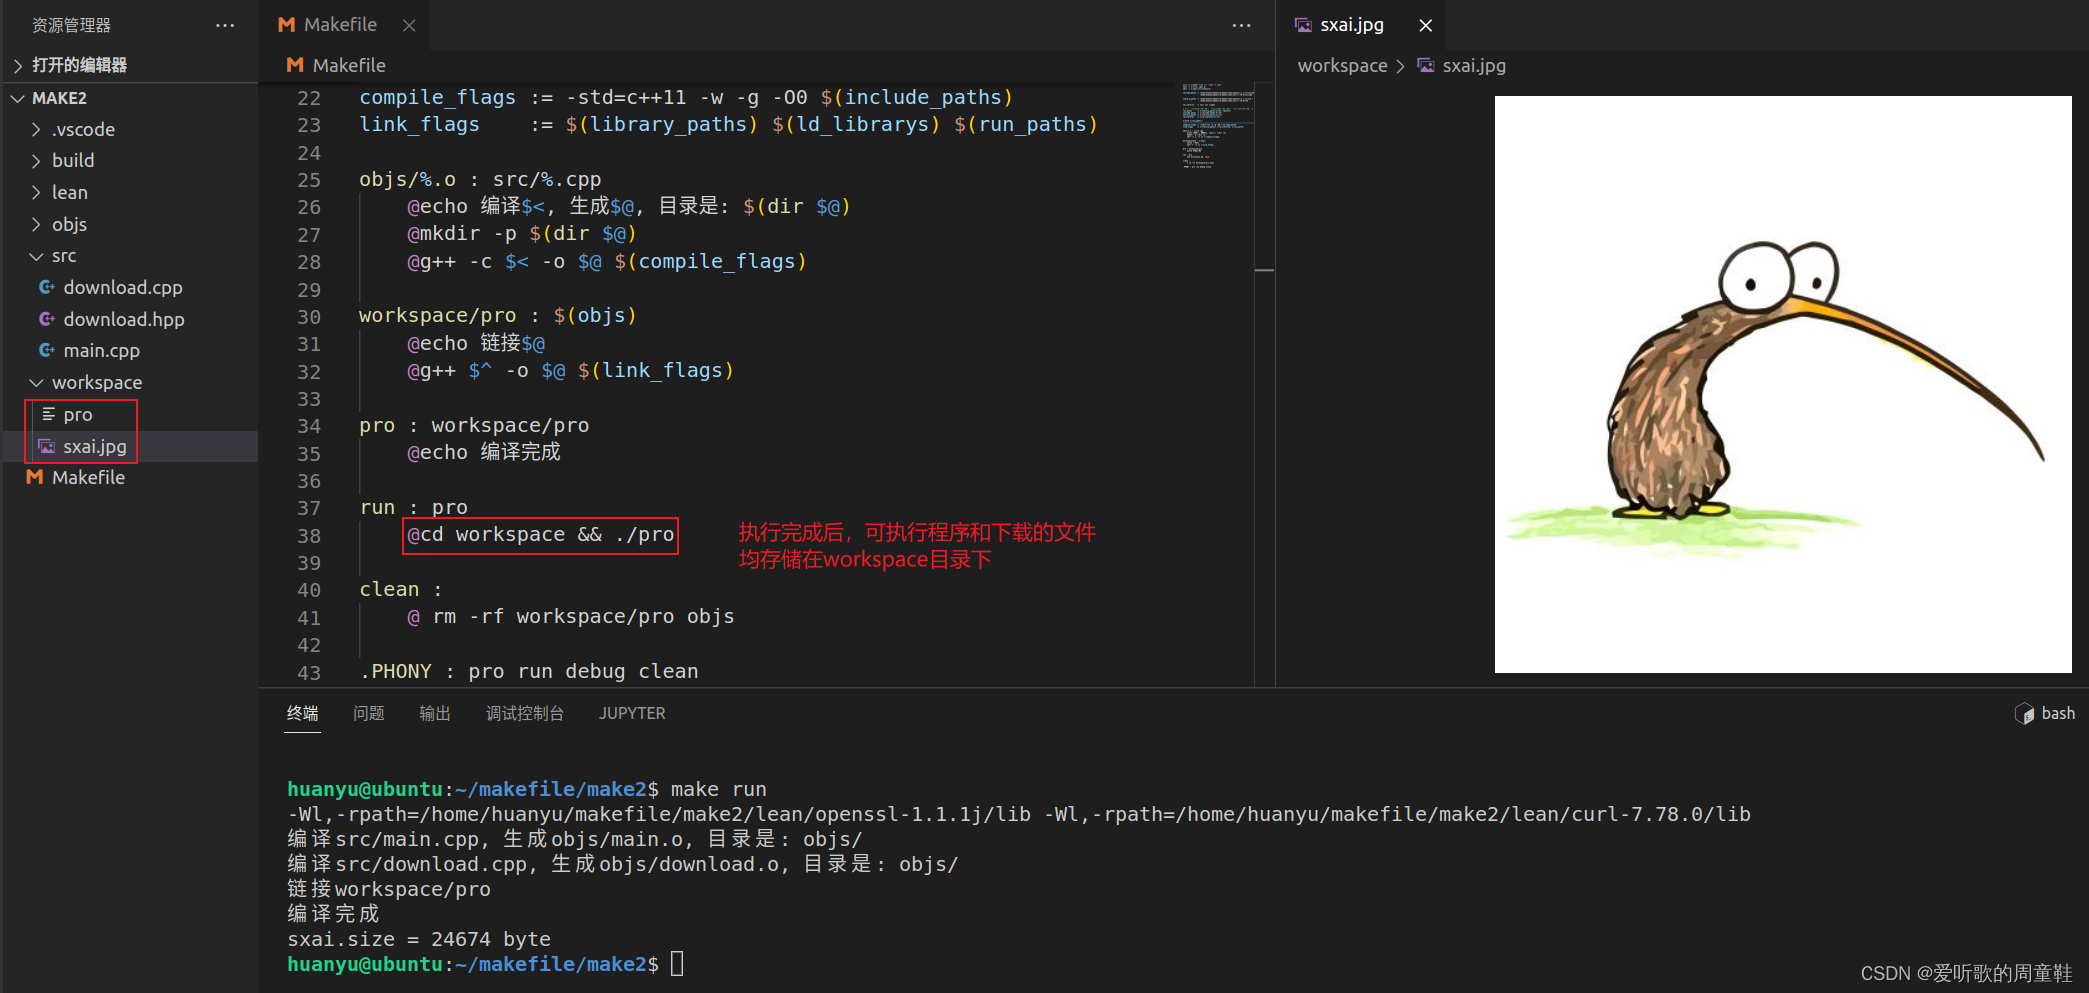Open the 问题 panel tab
This screenshot has height=993, width=2089.
coord(369,713)
